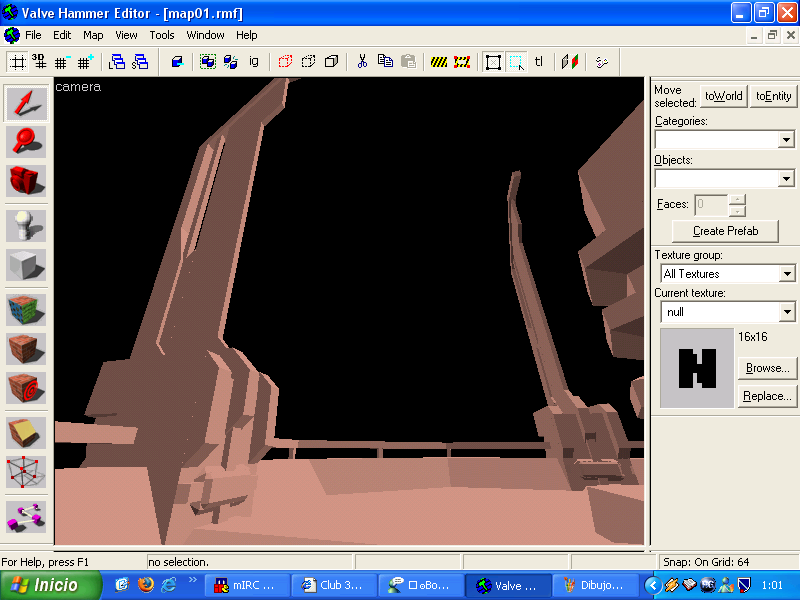The image size is (800, 600).
Task: Select the red arrow Selection tool
Action: (26, 103)
